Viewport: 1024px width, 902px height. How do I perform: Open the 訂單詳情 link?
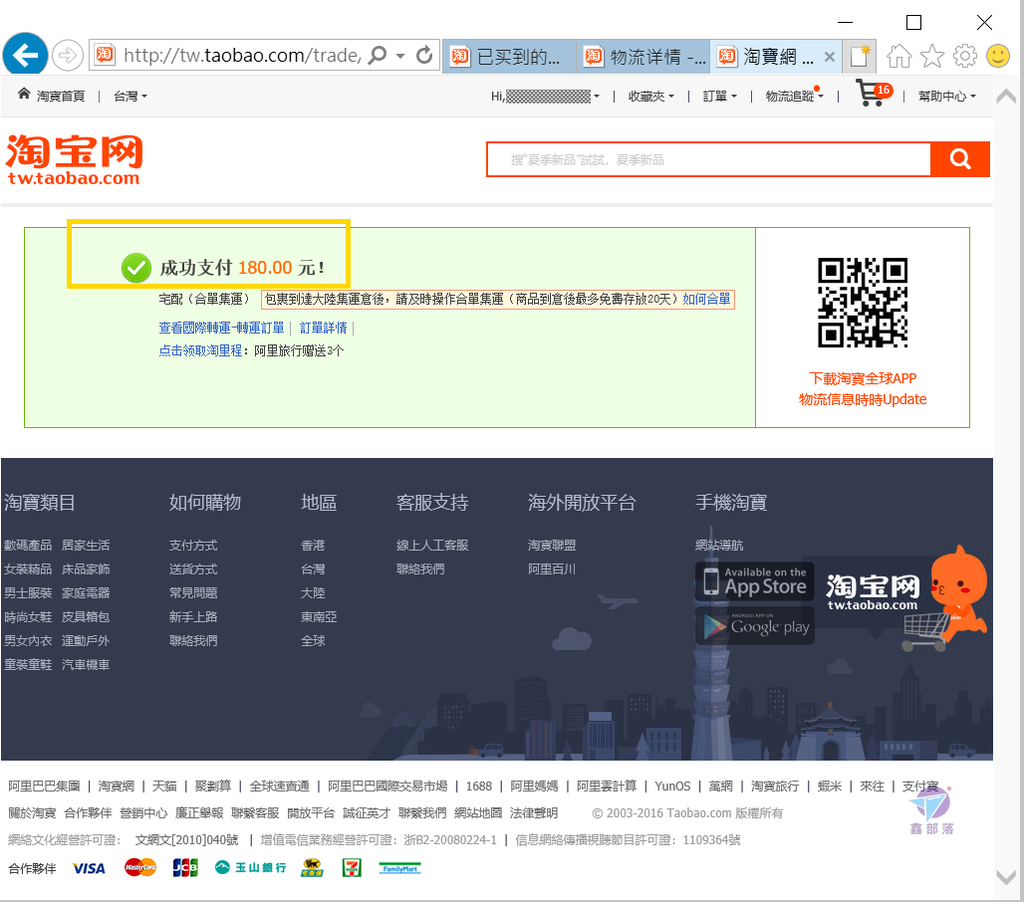pyautogui.click(x=323, y=328)
